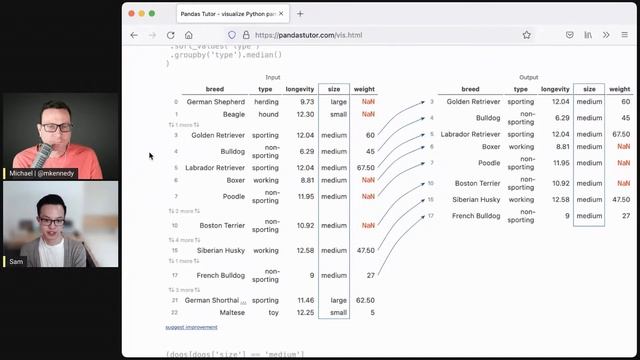This screenshot has height=360, width=640.
Task: Select 'Siberian Husky' in the Output table
Action: (x=476, y=200)
